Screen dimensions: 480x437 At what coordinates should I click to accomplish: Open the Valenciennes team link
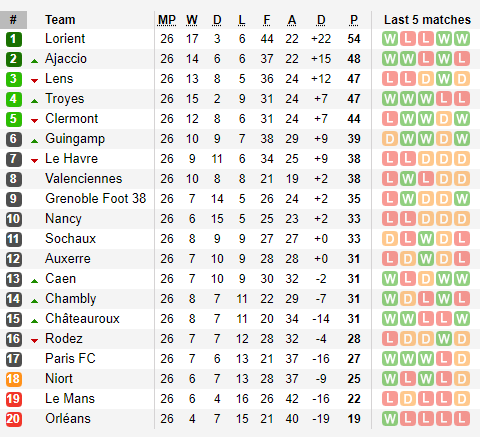pyautogui.click(x=84, y=179)
